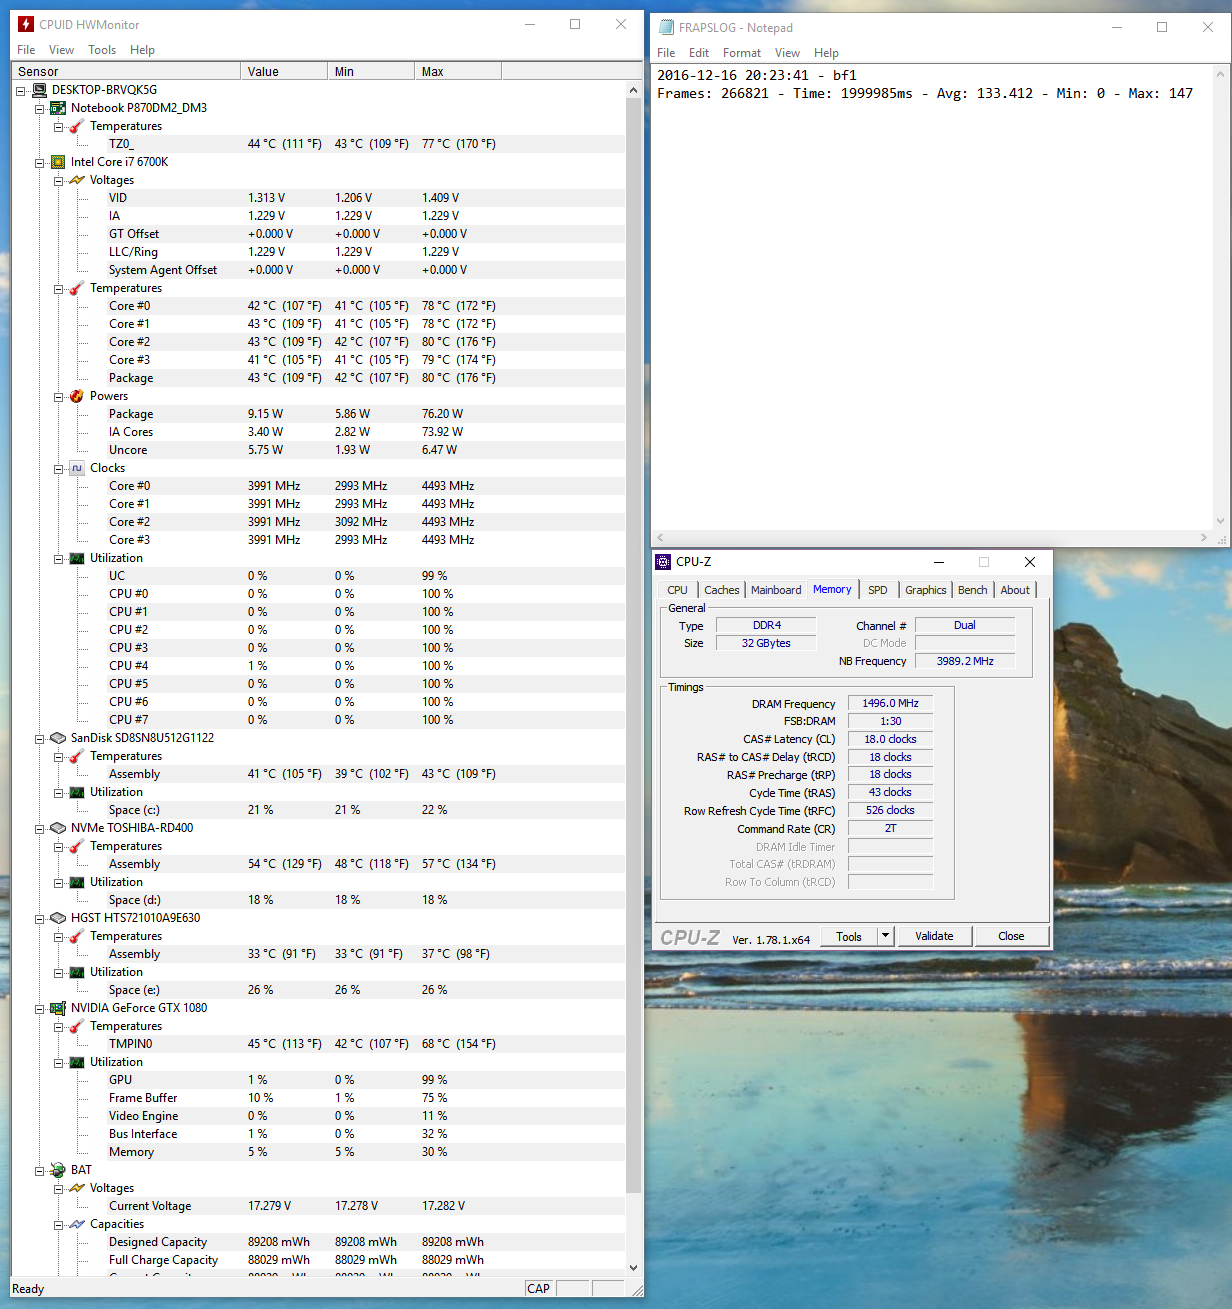Screen dimensions: 1232x1309
Task: Click the DESKTOP-BRVQK5G computer icon
Action: pos(39,90)
